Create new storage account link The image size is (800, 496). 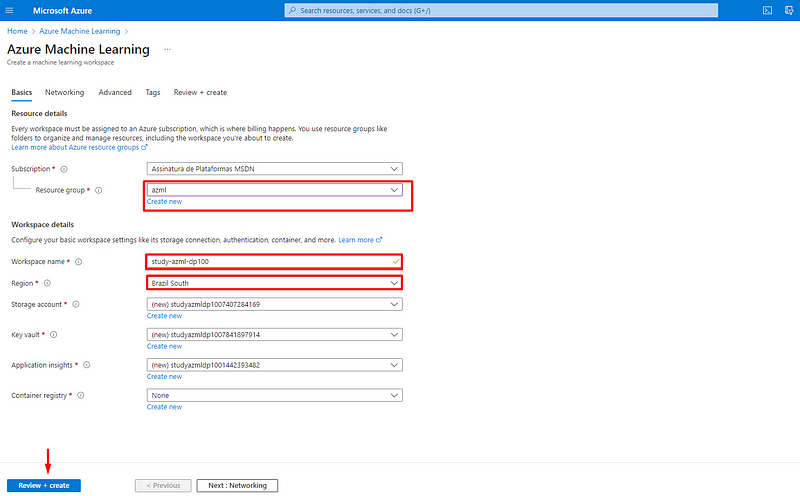[x=164, y=316]
